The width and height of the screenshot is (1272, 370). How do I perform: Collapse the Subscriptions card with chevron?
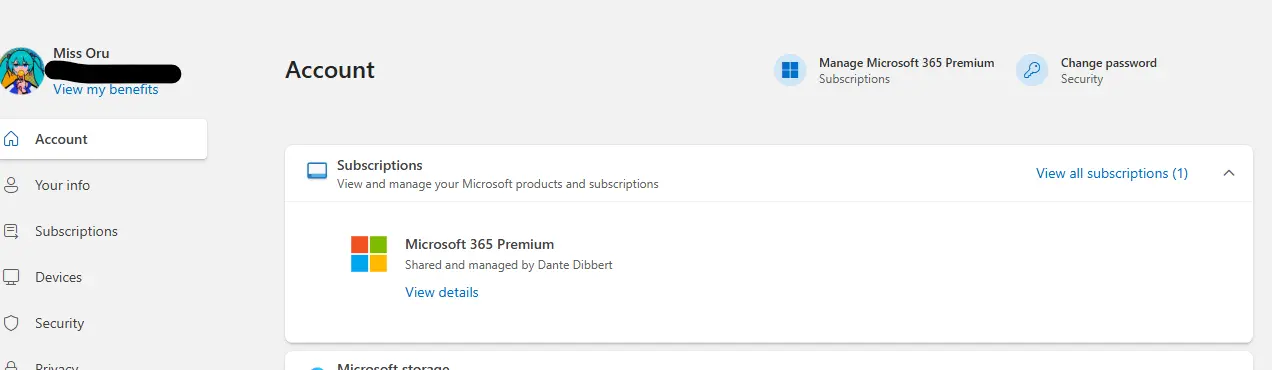(1229, 173)
